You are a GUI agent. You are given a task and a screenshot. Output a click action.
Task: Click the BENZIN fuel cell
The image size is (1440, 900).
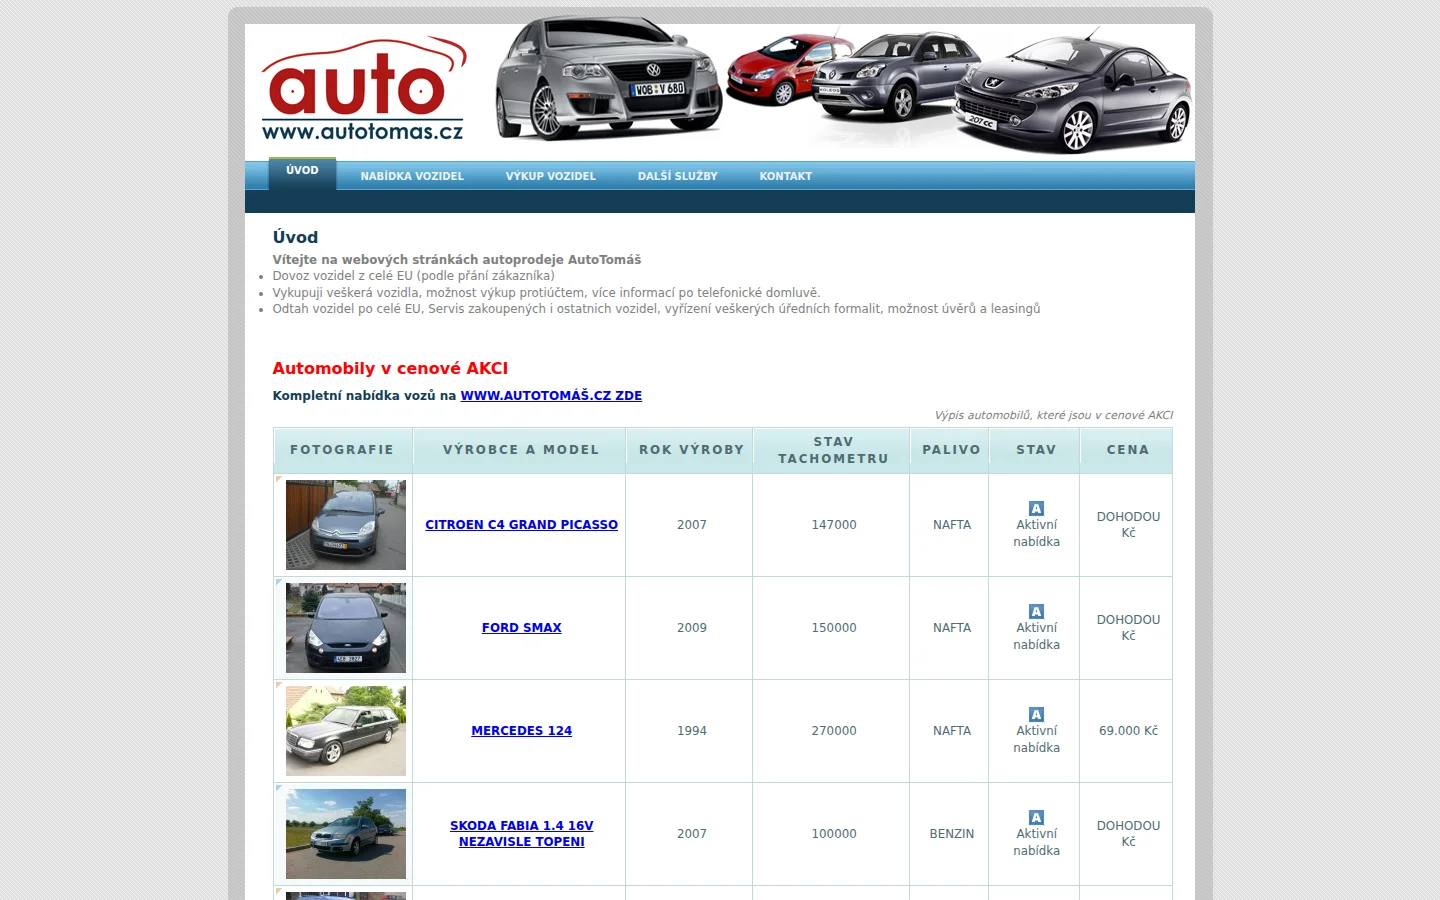pos(951,834)
